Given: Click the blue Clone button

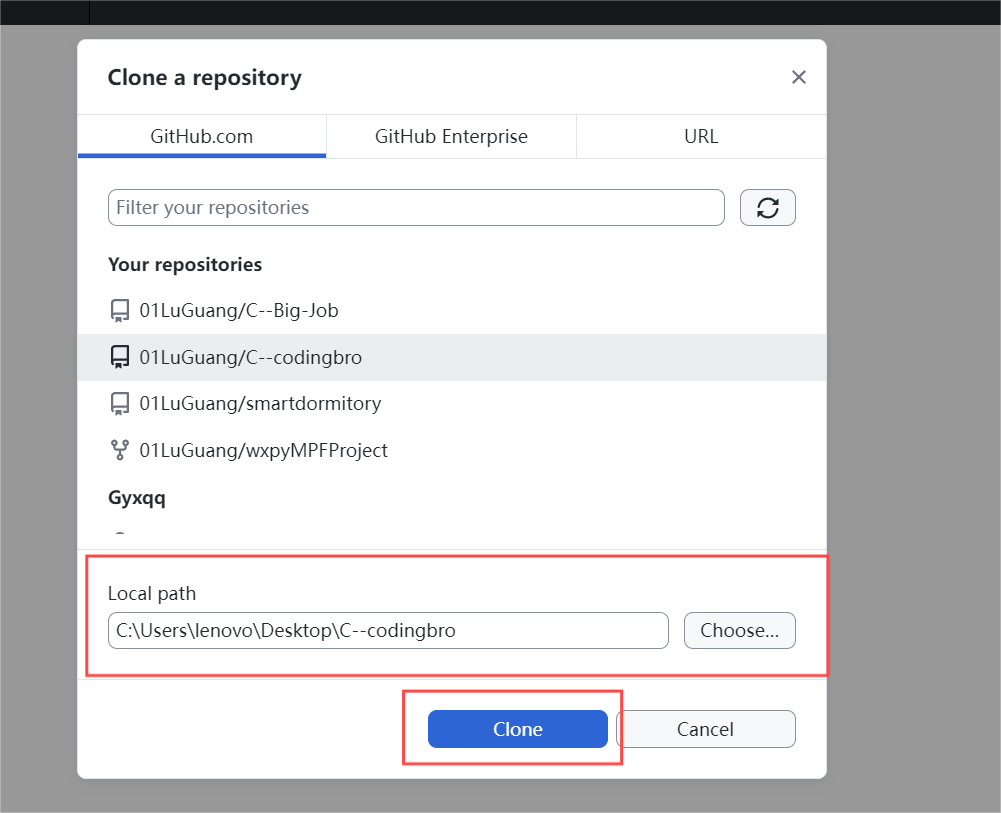Looking at the screenshot, I should point(518,729).
